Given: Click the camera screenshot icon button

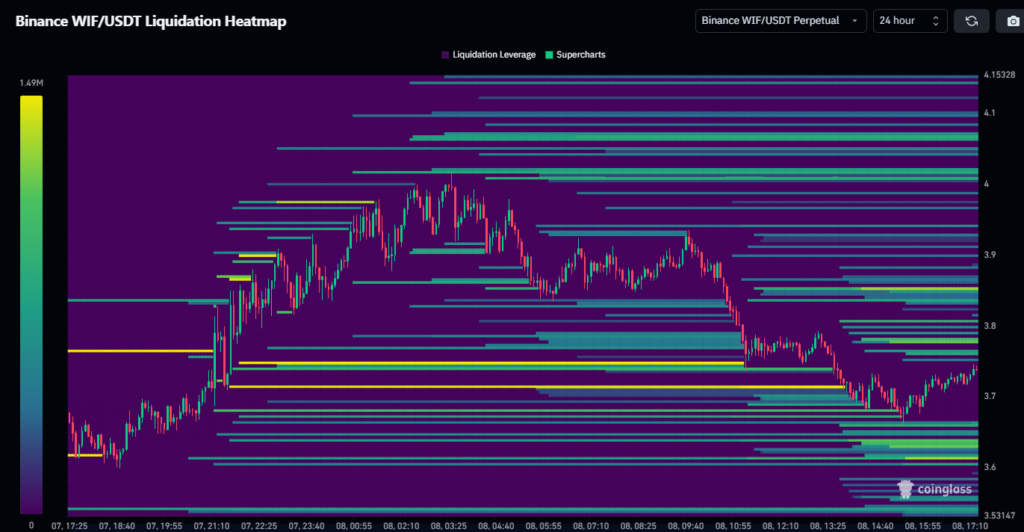Looking at the screenshot, I should [1011, 21].
